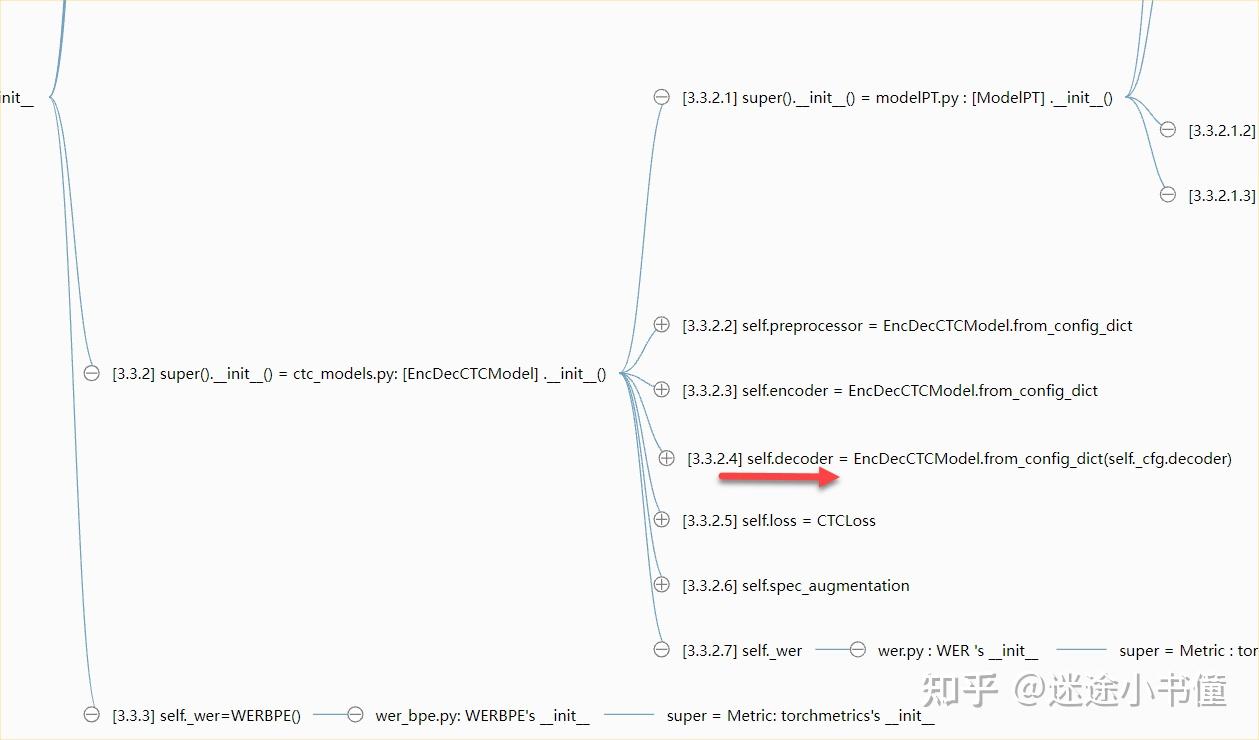Expand the [3.3.2.2] self.preprocessor node
The image size is (1259, 740).
coord(661,324)
